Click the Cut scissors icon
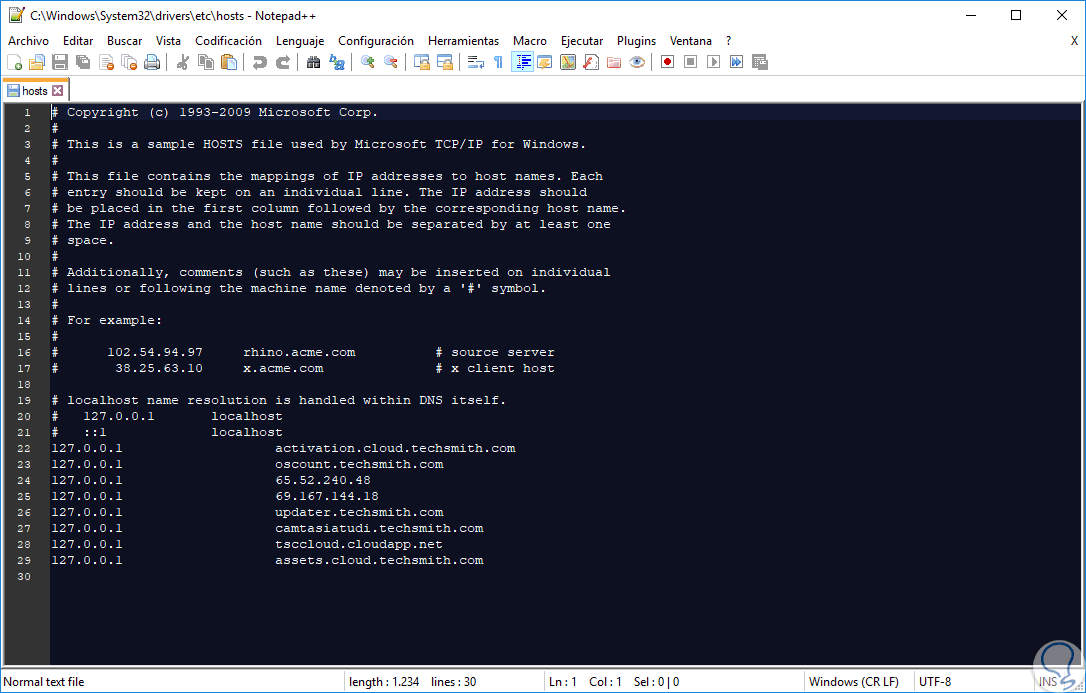 coord(183,62)
